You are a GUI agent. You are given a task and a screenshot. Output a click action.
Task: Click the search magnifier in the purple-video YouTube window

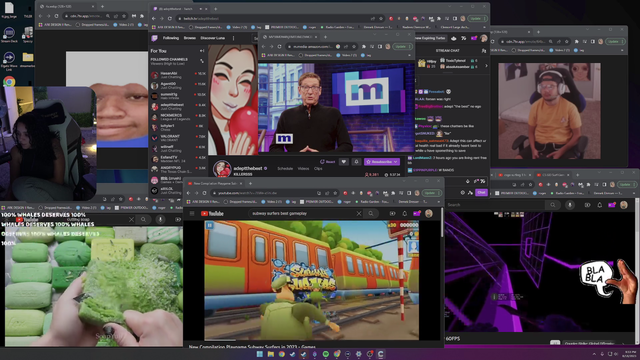[x=553, y=205]
